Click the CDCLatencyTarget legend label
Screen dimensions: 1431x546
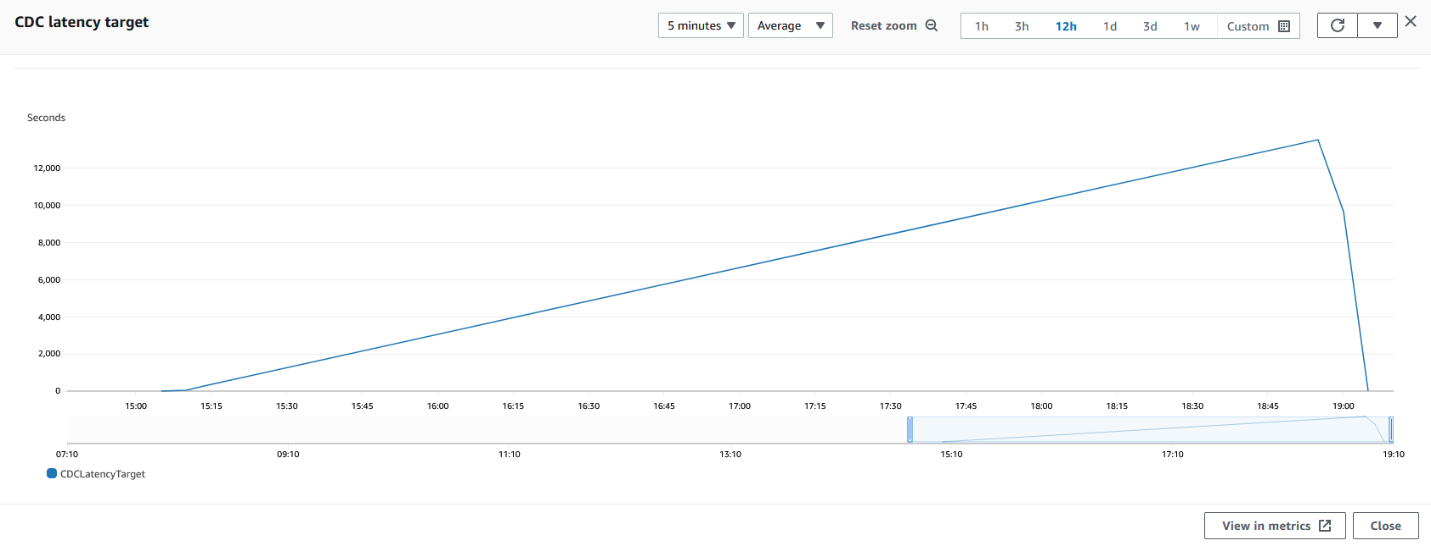102,474
